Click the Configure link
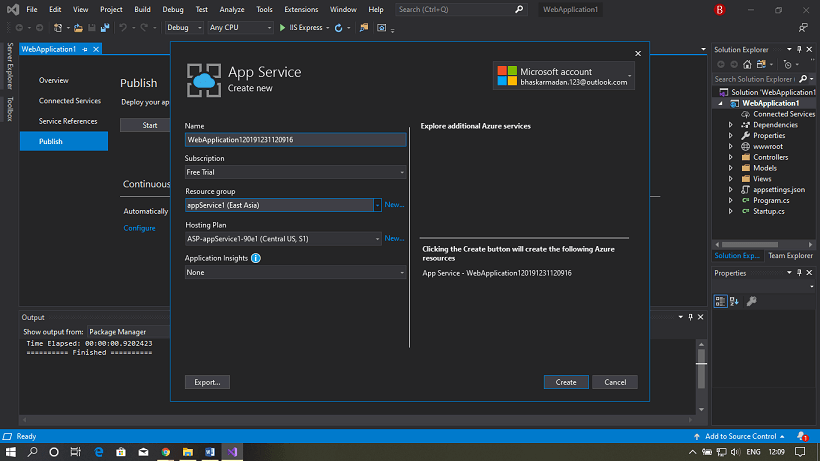This screenshot has width=820, height=461. [139, 228]
